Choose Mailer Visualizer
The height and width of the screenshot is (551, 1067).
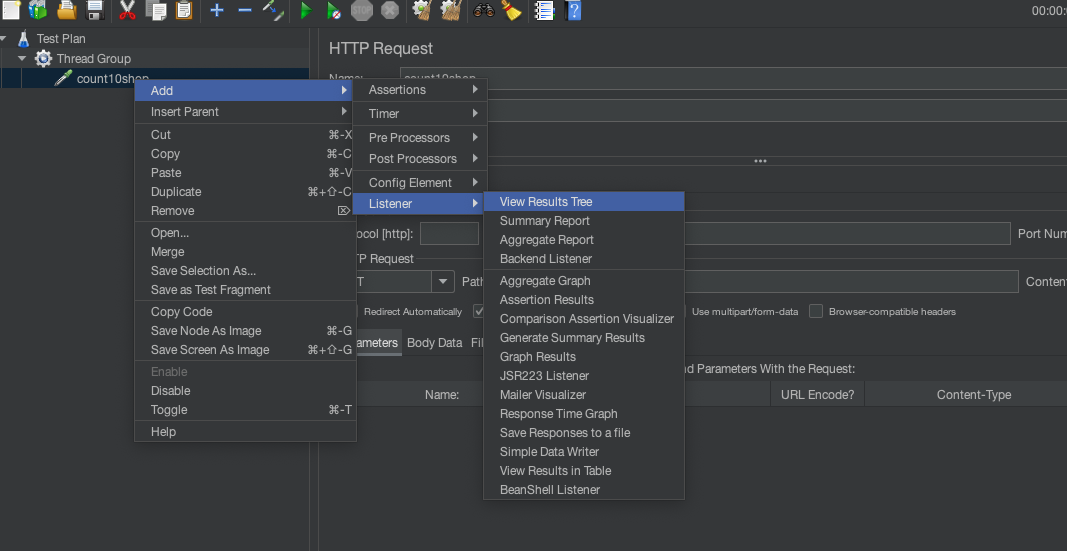click(x=584, y=395)
